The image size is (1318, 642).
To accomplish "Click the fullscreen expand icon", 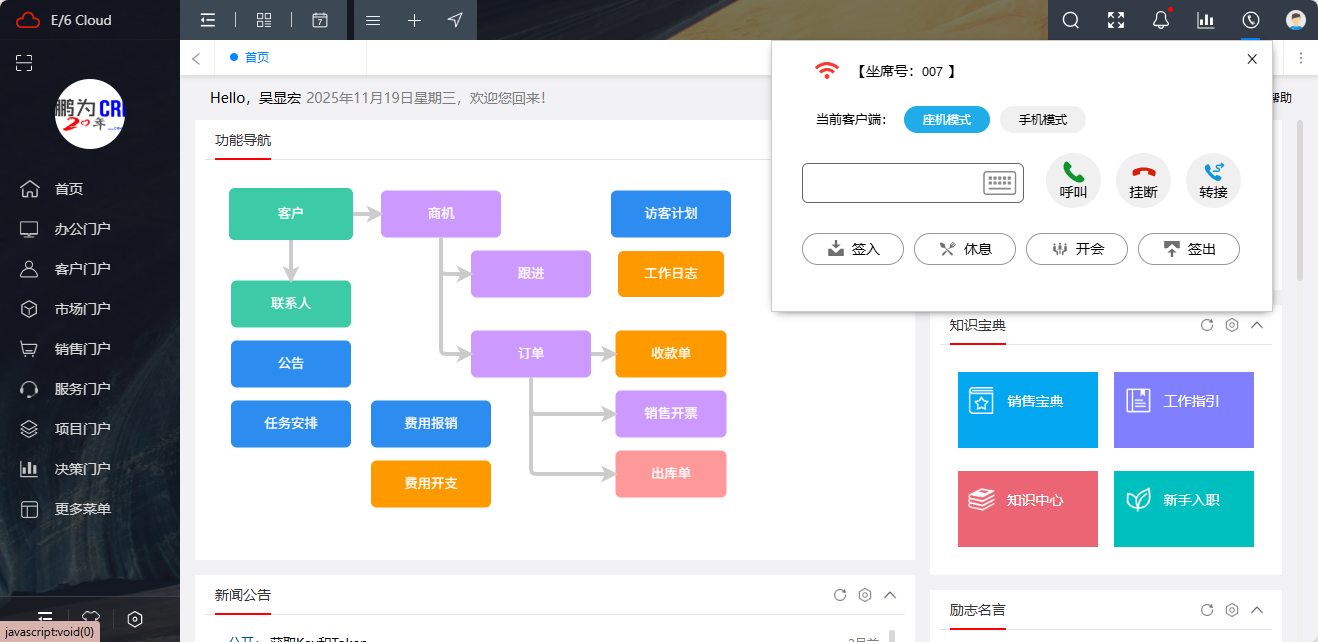I will 1115,19.
